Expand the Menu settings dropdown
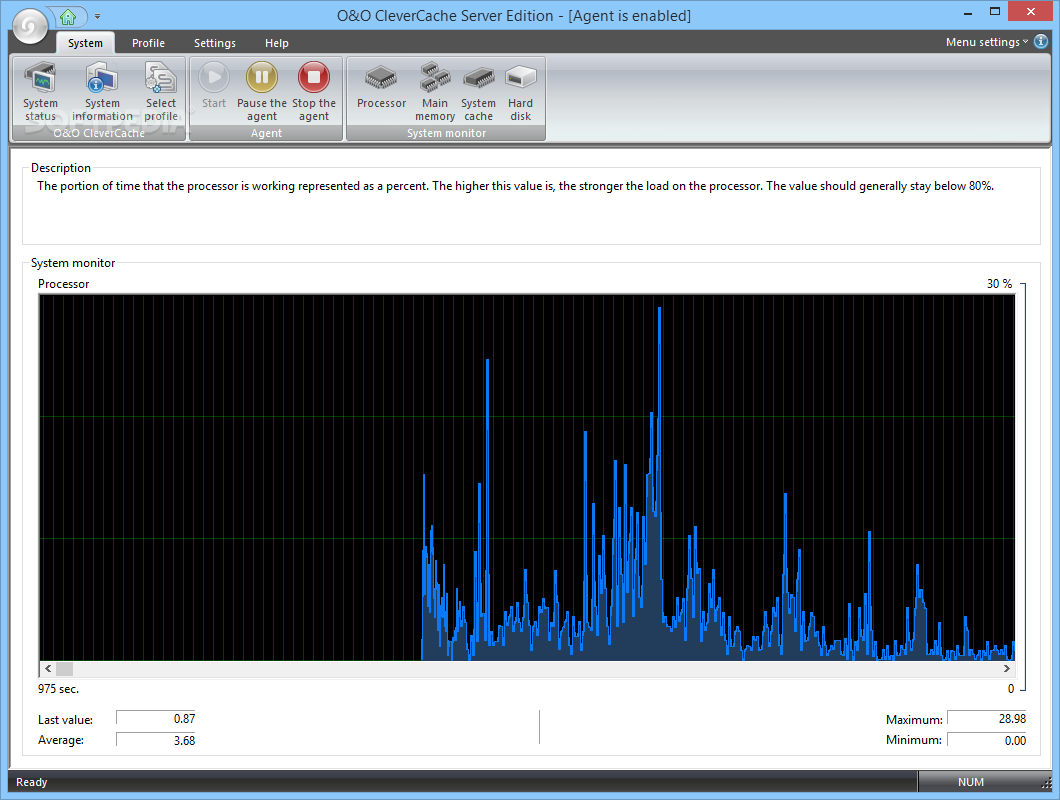1060x800 pixels. click(x=987, y=42)
